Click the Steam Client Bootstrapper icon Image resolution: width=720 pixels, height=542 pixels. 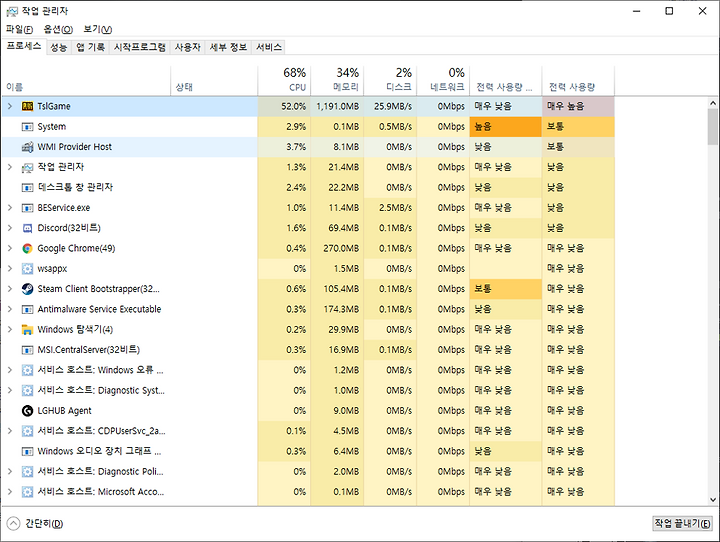[28, 289]
